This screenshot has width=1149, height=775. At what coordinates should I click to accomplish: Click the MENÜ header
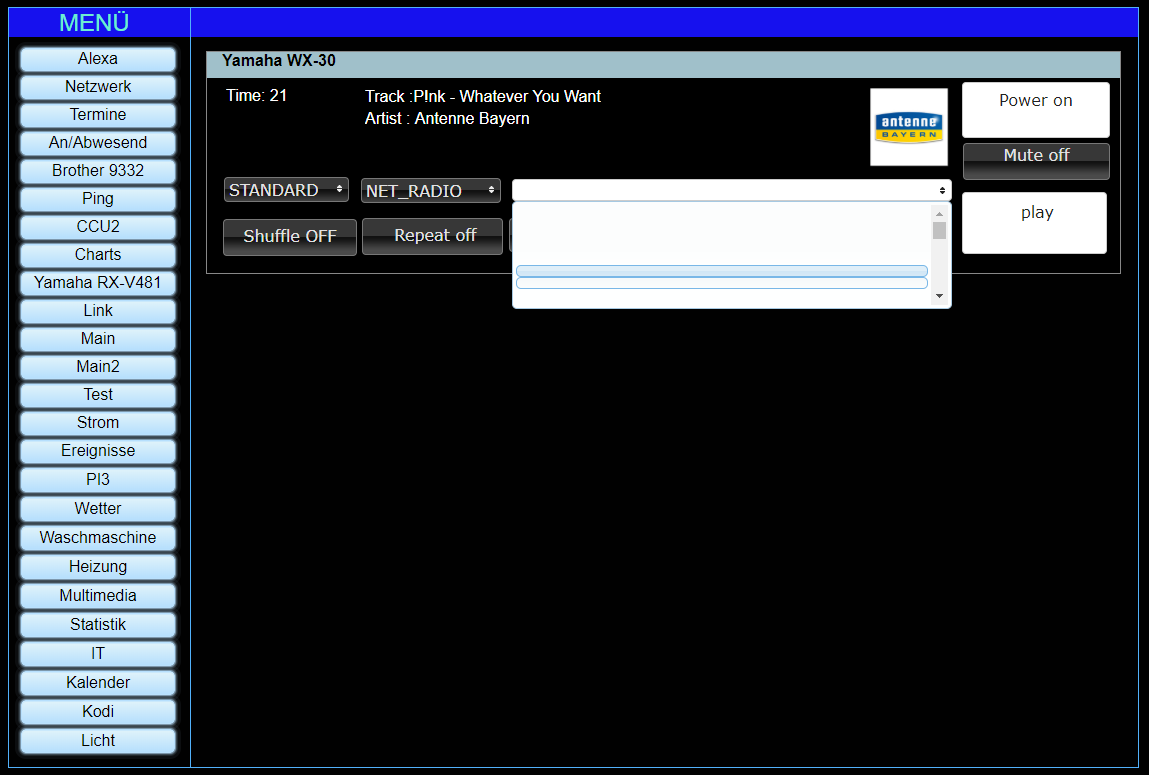pyautogui.click(x=94, y=23)
